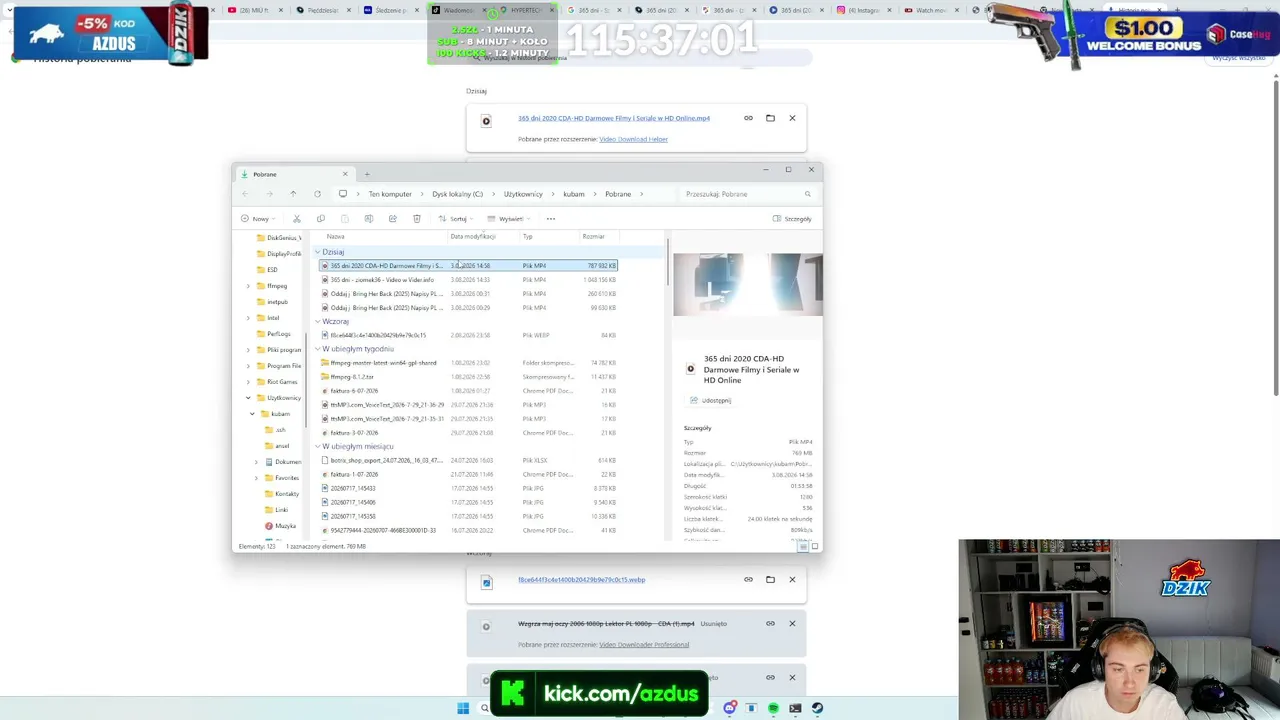
Task: Show 365 dni mp4 download in folder
Action: 770,118
